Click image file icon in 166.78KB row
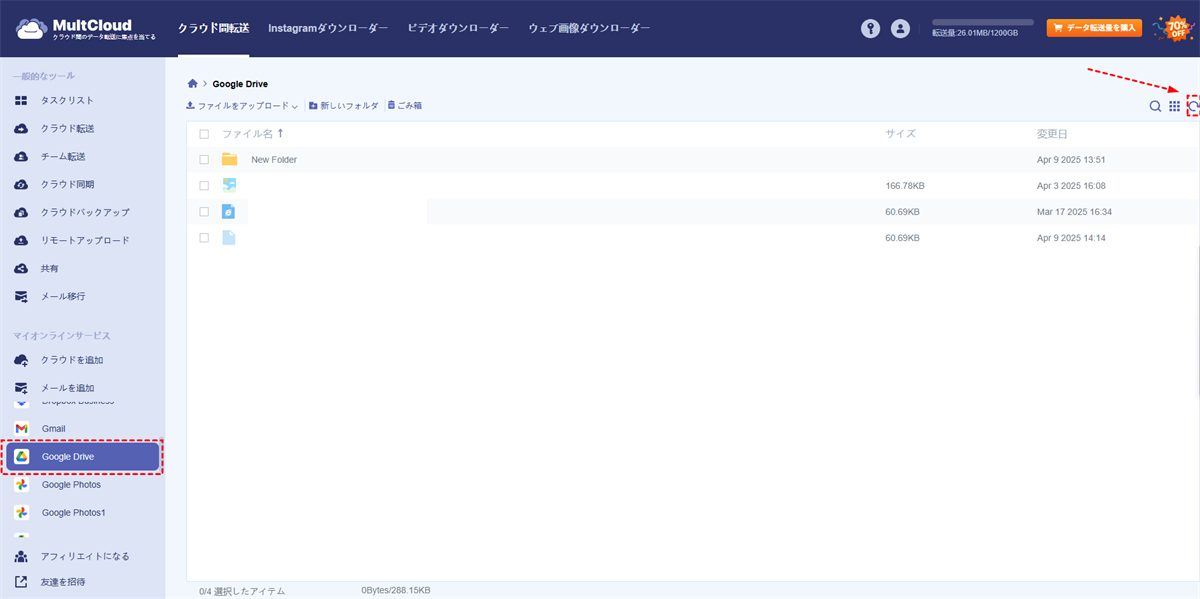 pos(229,186)
